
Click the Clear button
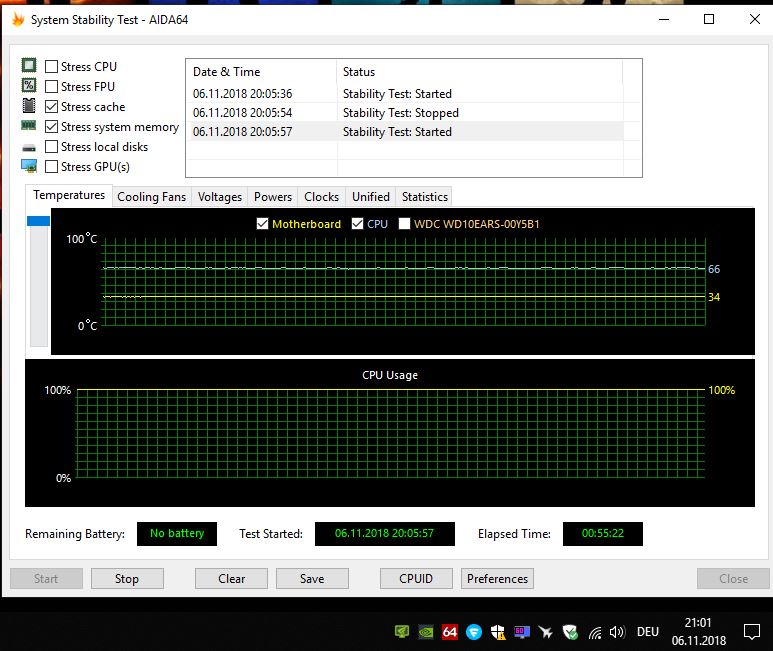click(231, 579)
